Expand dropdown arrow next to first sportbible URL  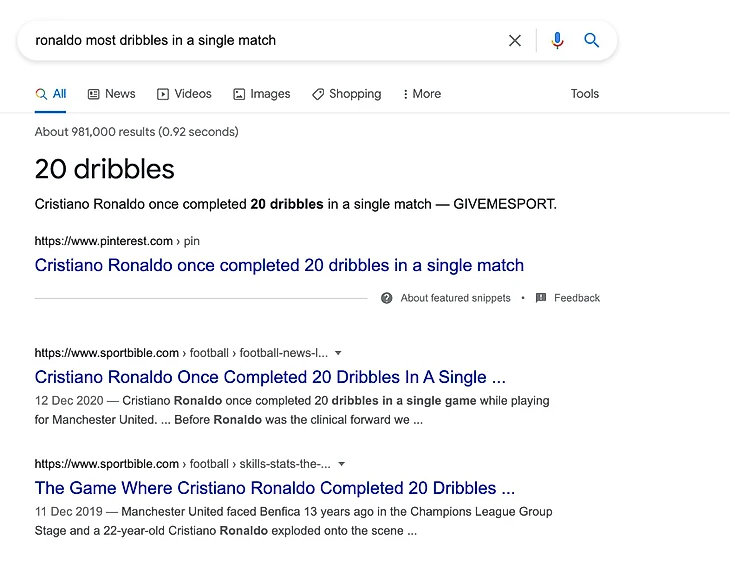click(x=339, y=353)
